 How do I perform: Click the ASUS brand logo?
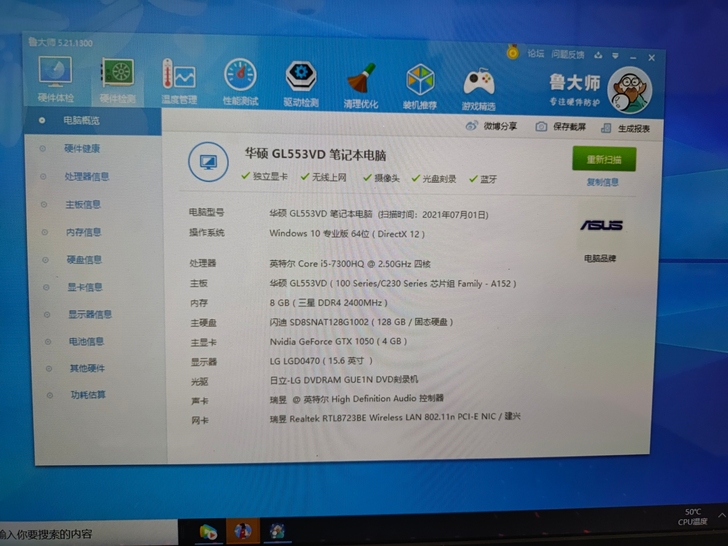(602, 225)
